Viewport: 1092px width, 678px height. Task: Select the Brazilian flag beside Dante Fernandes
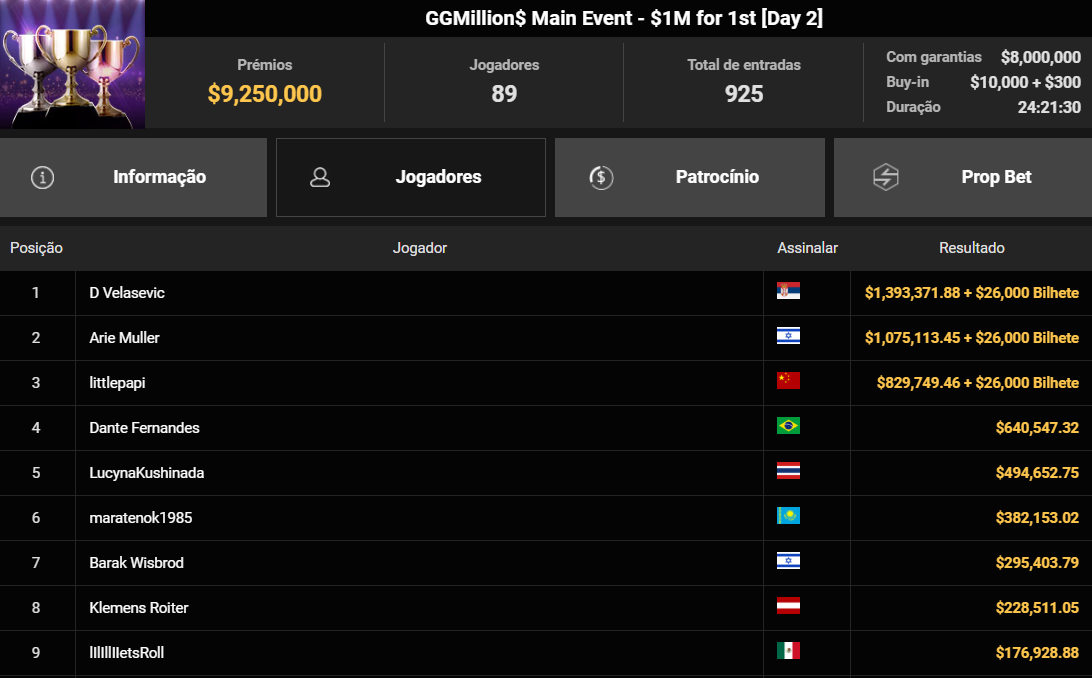click(x=786, y=427)
